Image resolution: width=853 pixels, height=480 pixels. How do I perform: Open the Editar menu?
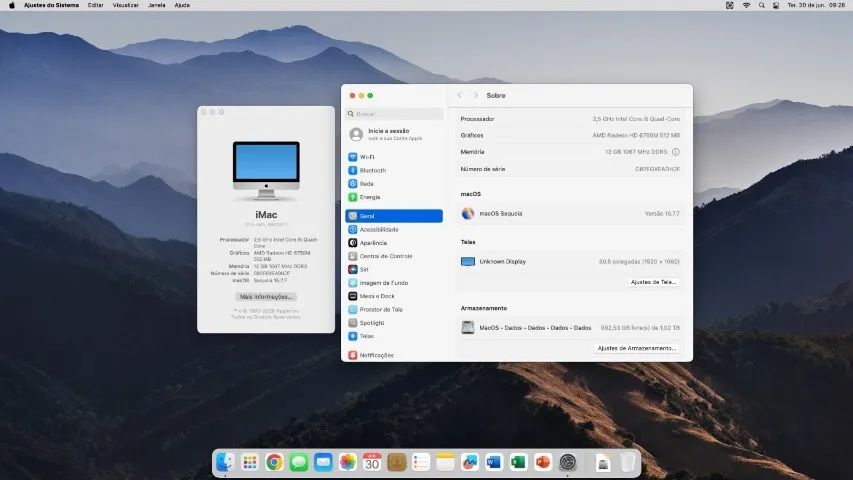pyautogui.click(x=95, y=5)
